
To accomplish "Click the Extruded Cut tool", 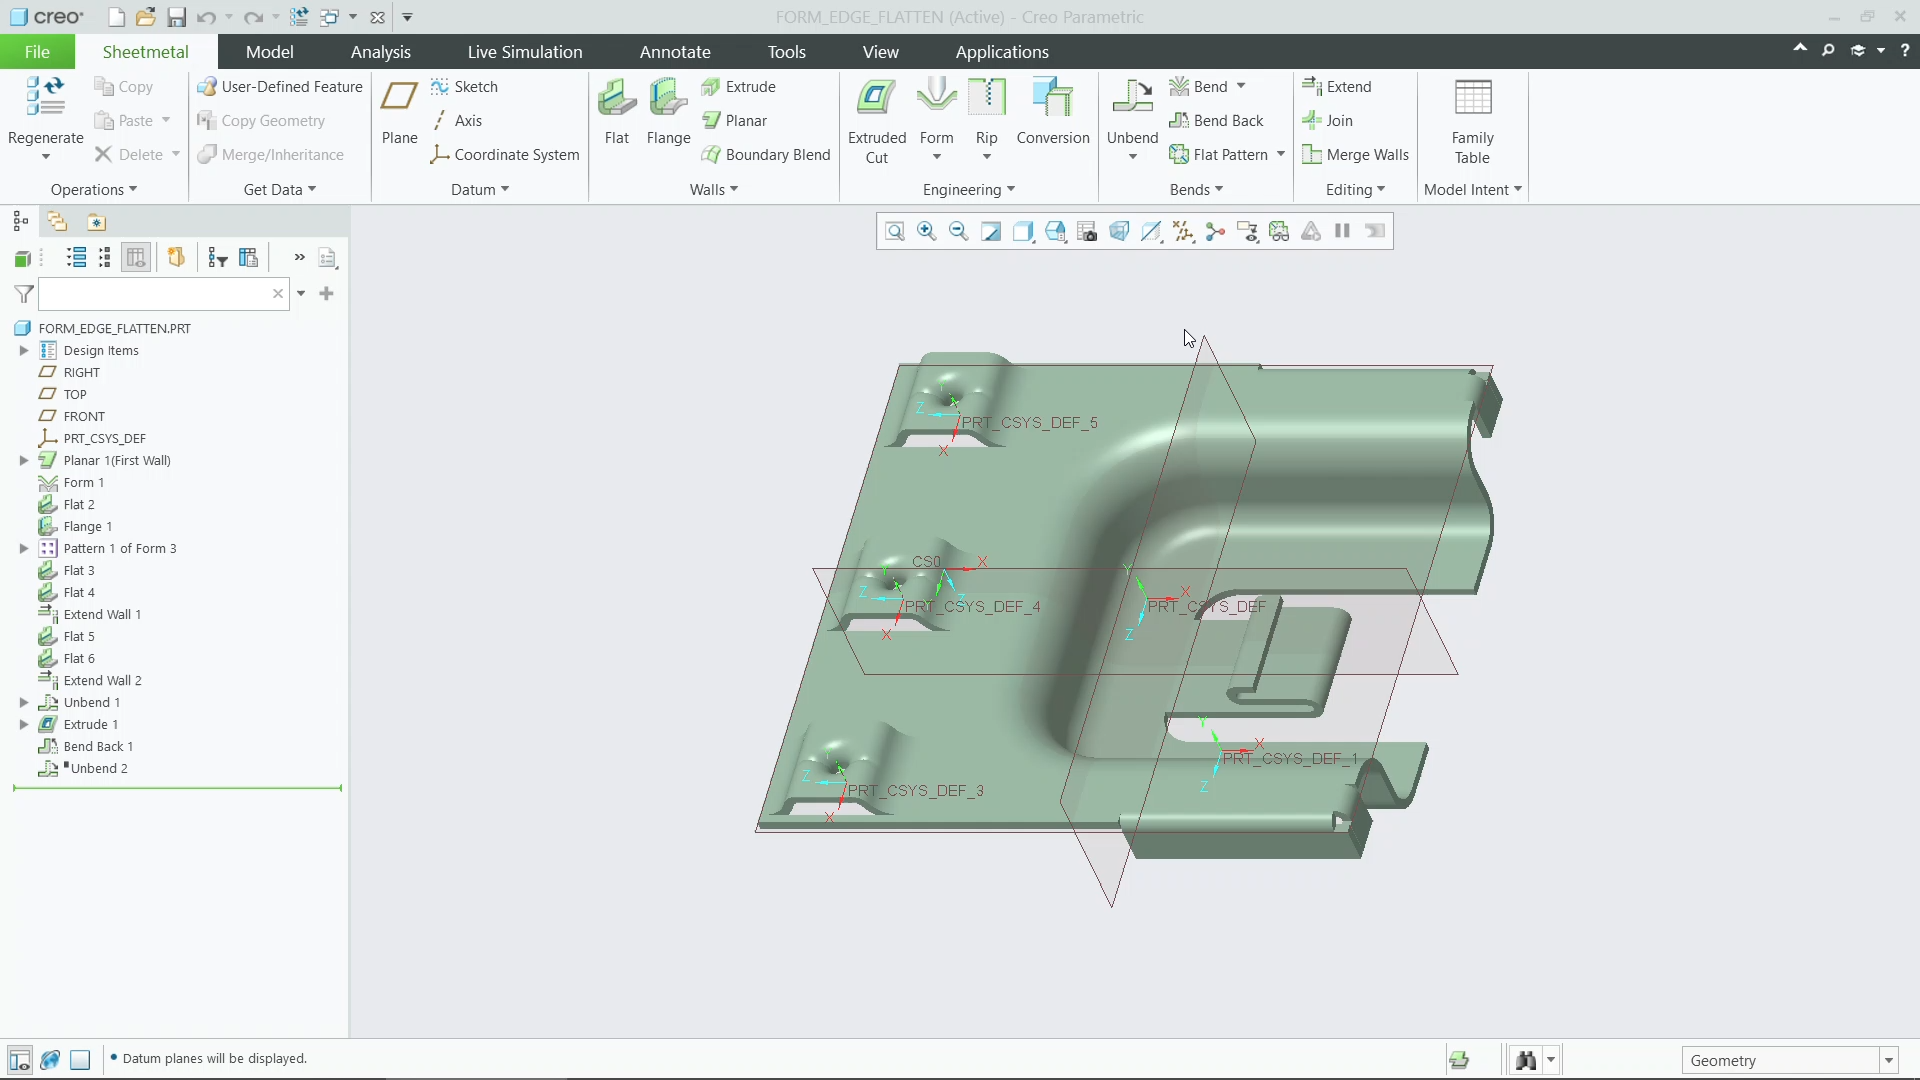I will [x=877, y=121].
